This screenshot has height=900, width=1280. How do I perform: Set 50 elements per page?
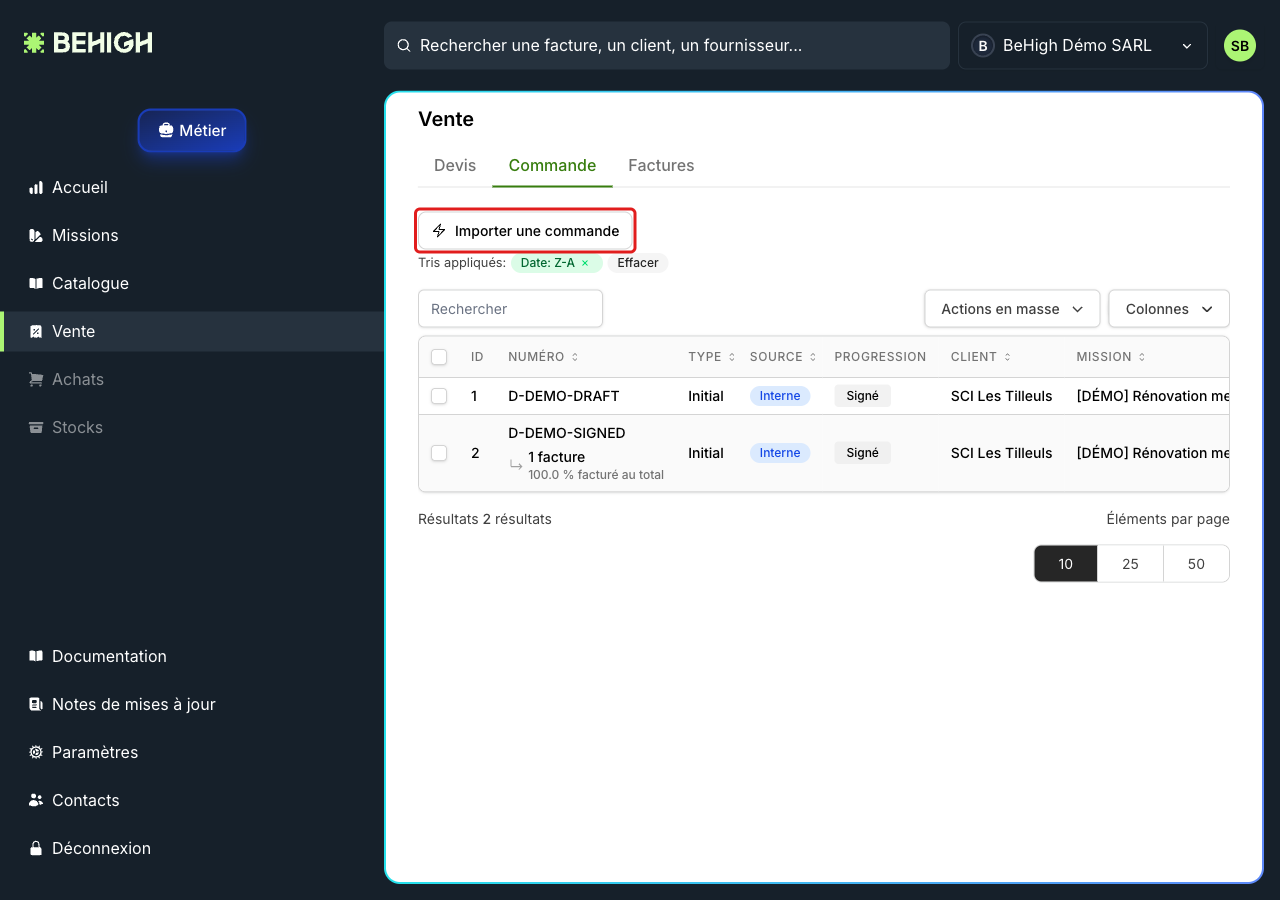pos(1196,564)
